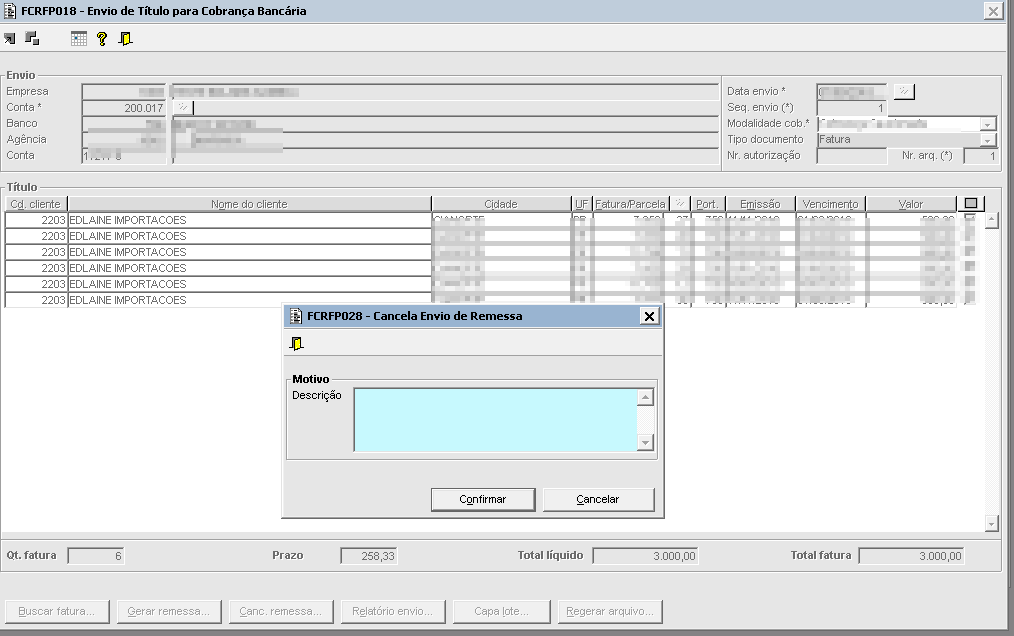Click document icon in FCRFP018 window title
The width and height of the screenshot is (1014, 636).
10,10
